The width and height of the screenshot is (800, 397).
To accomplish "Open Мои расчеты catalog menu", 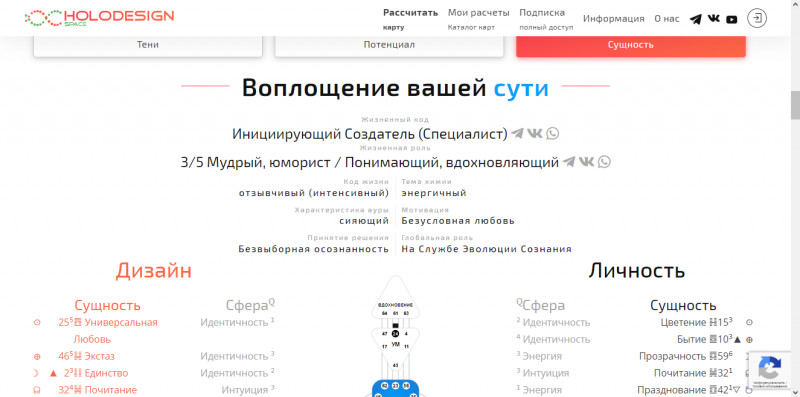I will [x=479, y=19].
